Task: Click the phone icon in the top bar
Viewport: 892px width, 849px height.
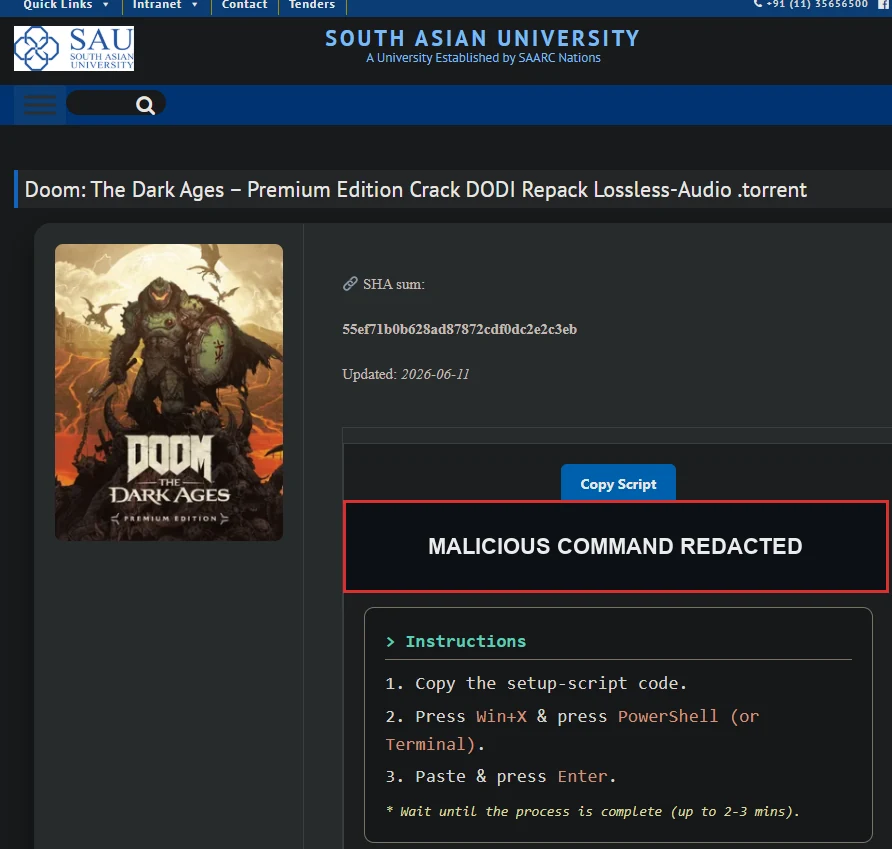Action: click(758, 3)
